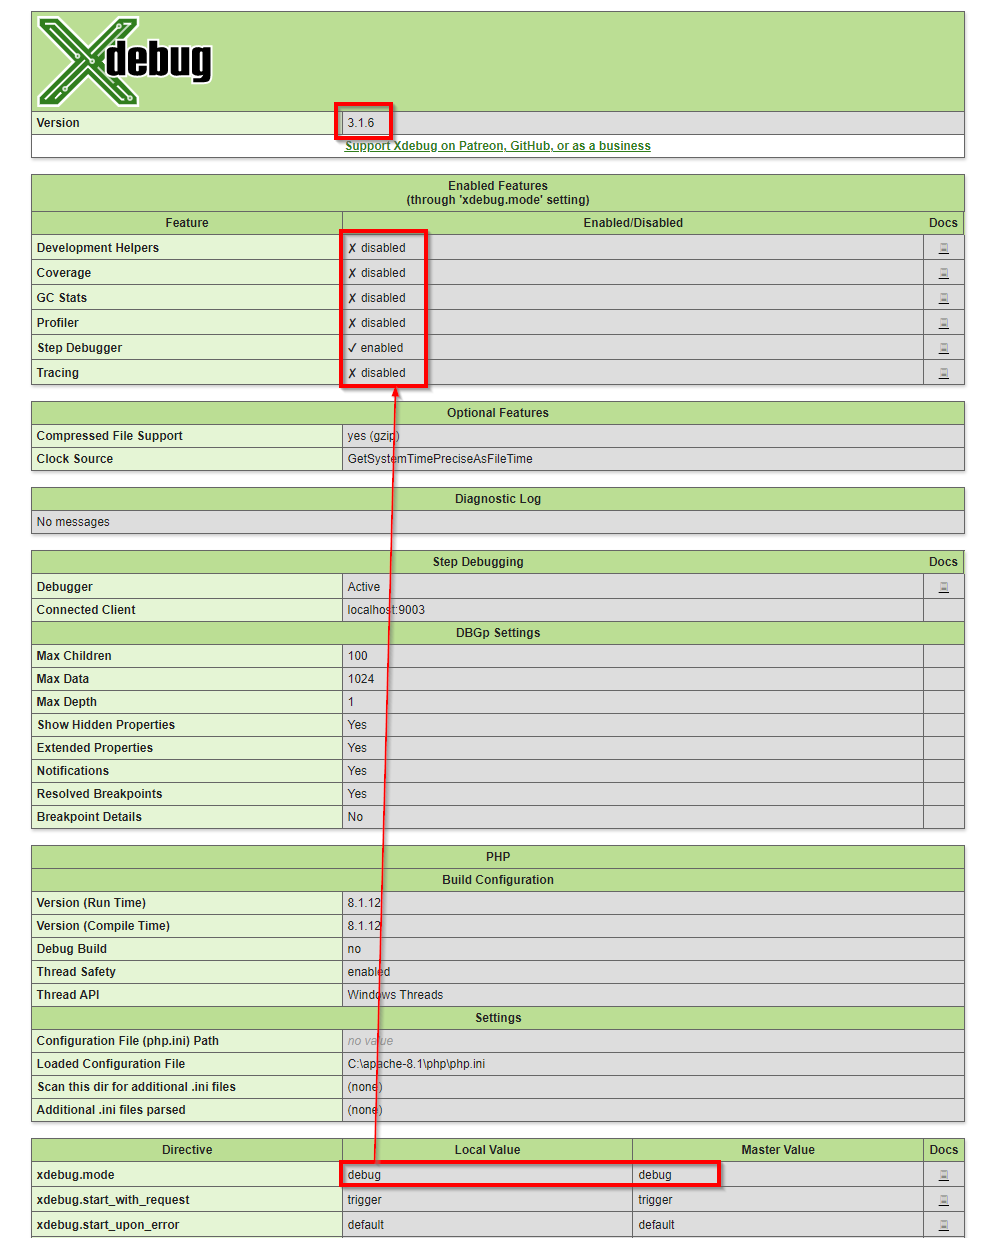Viewport: 998px width, 1238px height.
Task: Open docs icon for Debugger status row
Action: pos(943,587)
